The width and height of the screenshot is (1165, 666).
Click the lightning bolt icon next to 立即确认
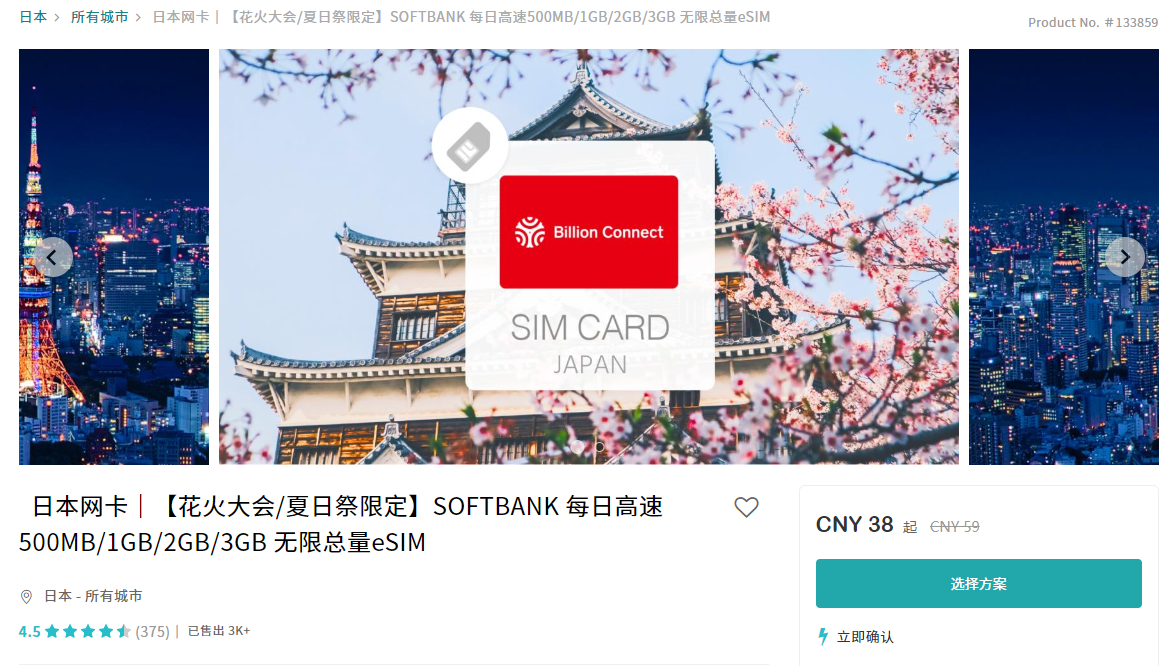point(822,636)
